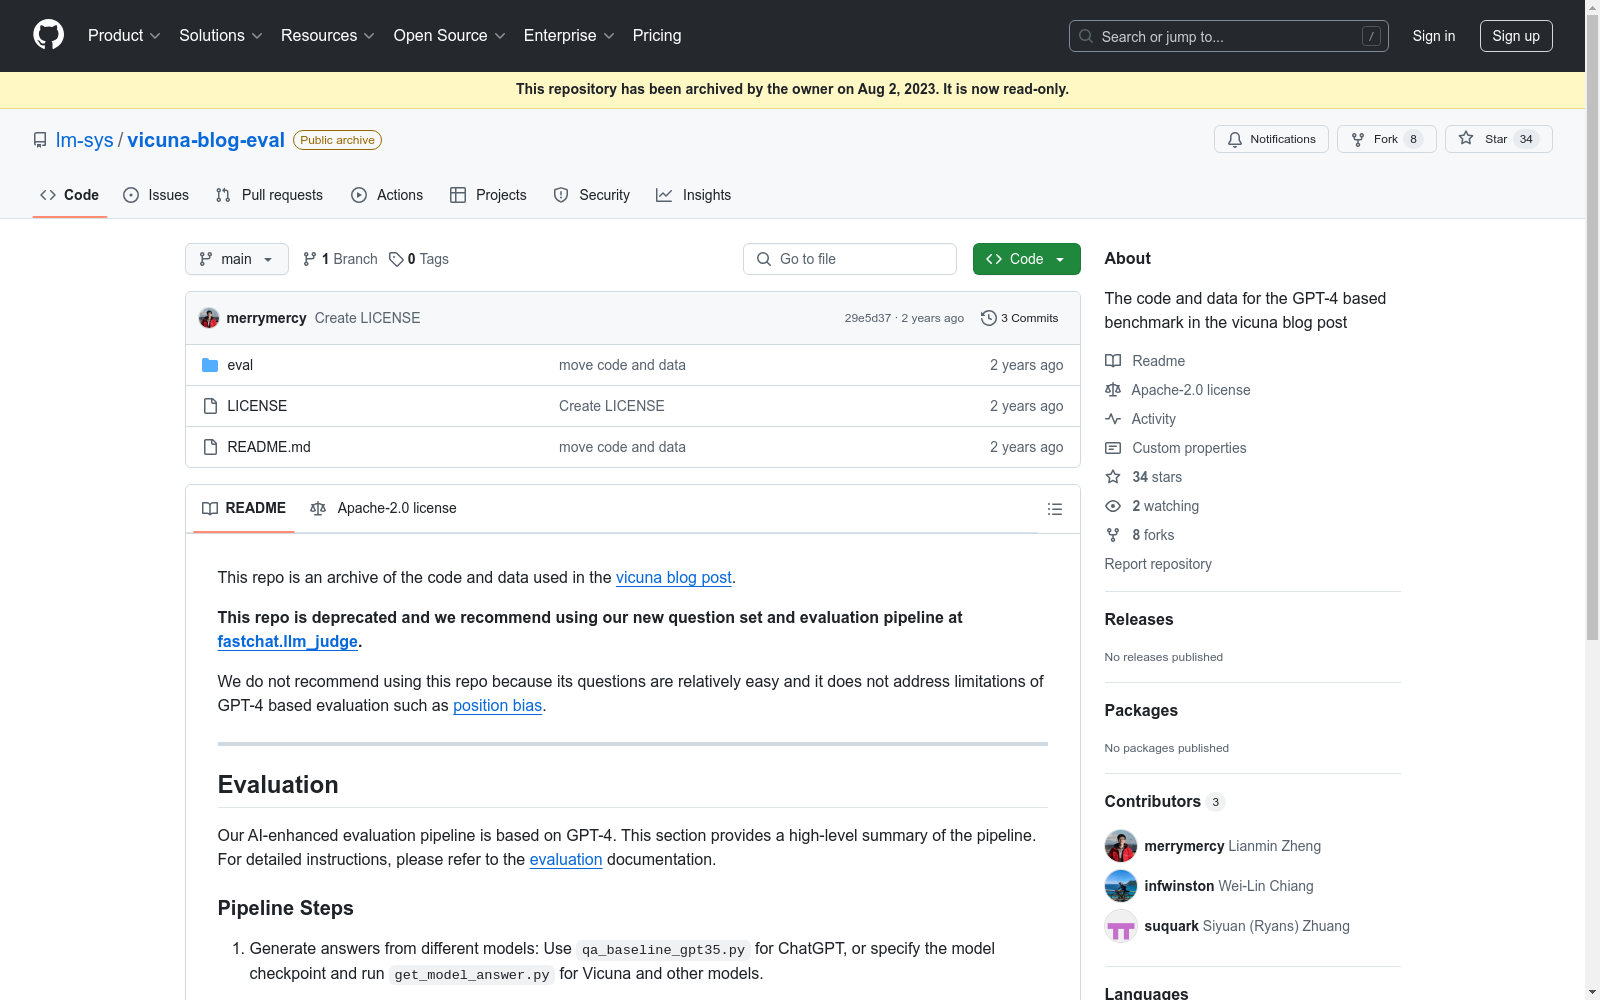Select the Code tab
The height and width of the screenshot is (1000, 1600).
(69, 195)
